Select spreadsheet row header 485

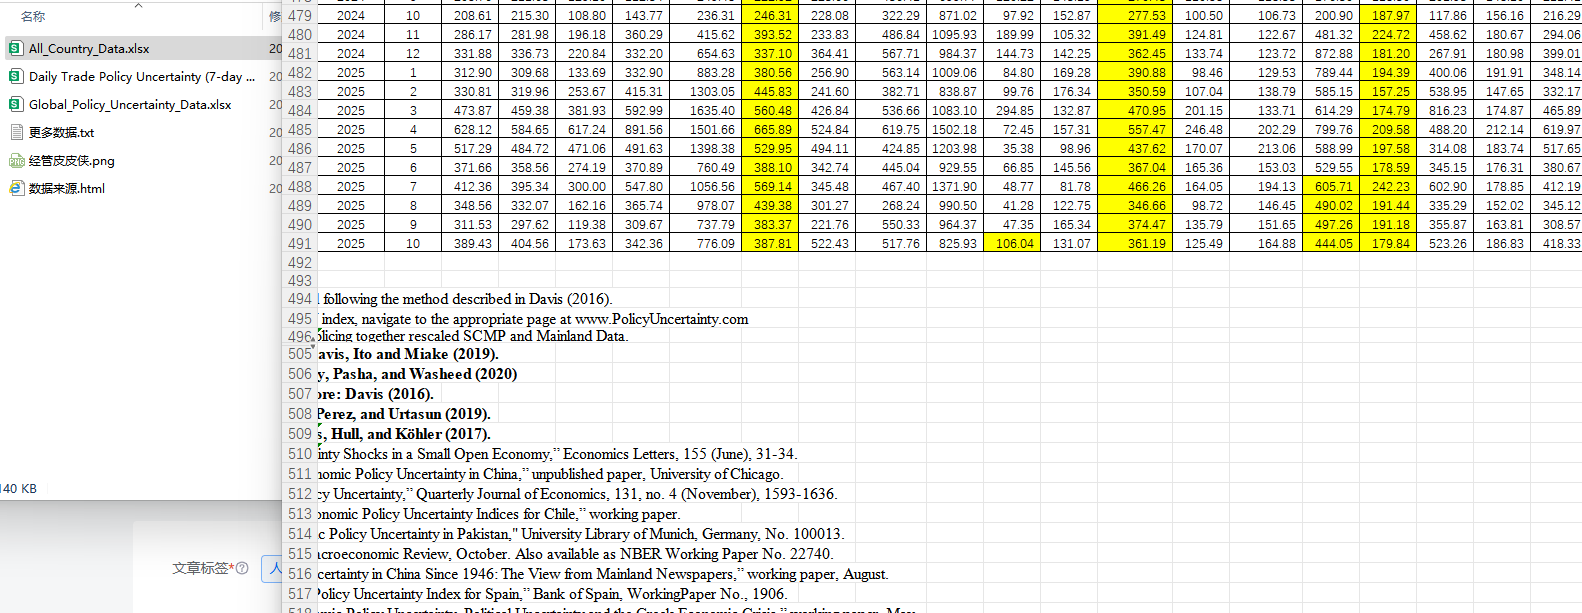(x=300, y=129)
